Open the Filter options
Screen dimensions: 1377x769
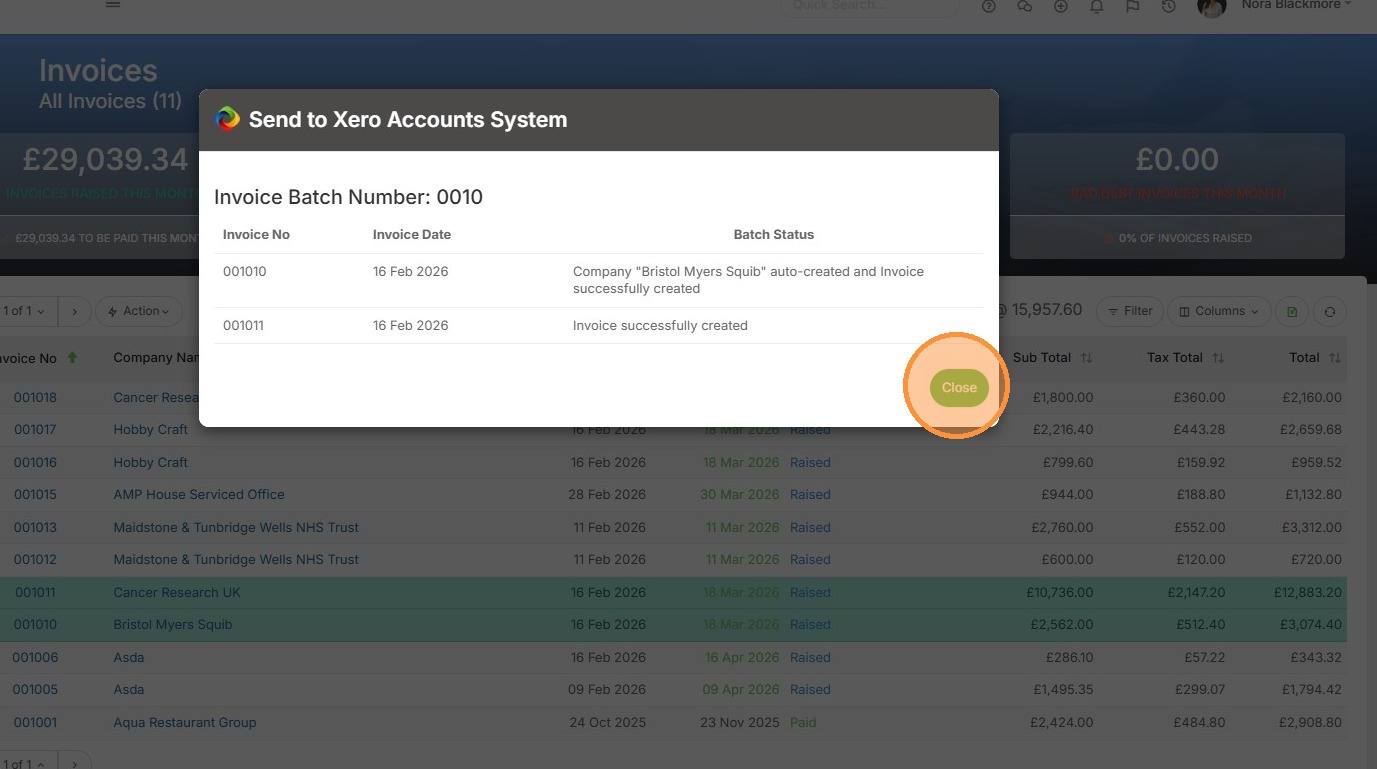coord(1129,311)
